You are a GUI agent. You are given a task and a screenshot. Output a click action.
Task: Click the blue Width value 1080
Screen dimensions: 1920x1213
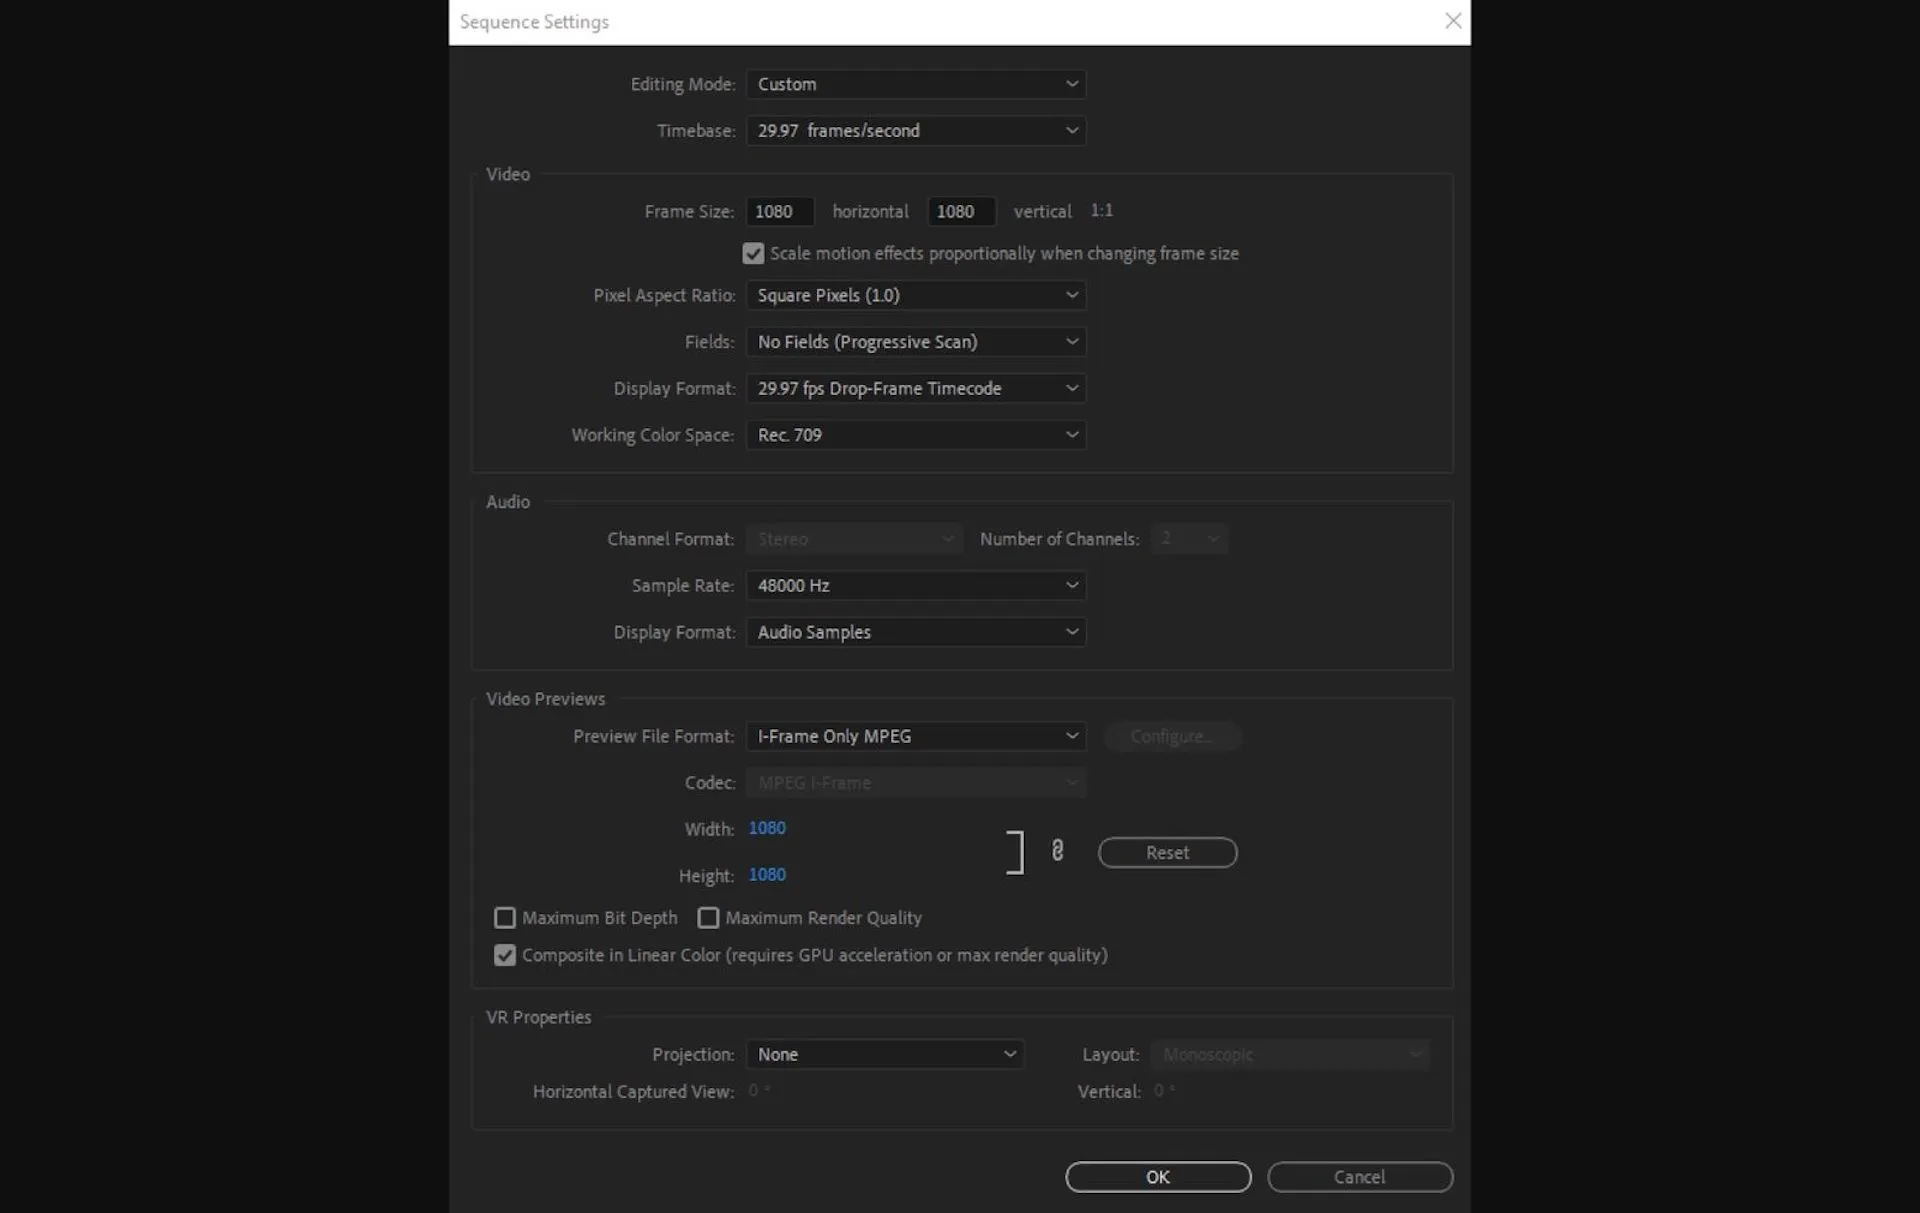(x=767, y=828)
